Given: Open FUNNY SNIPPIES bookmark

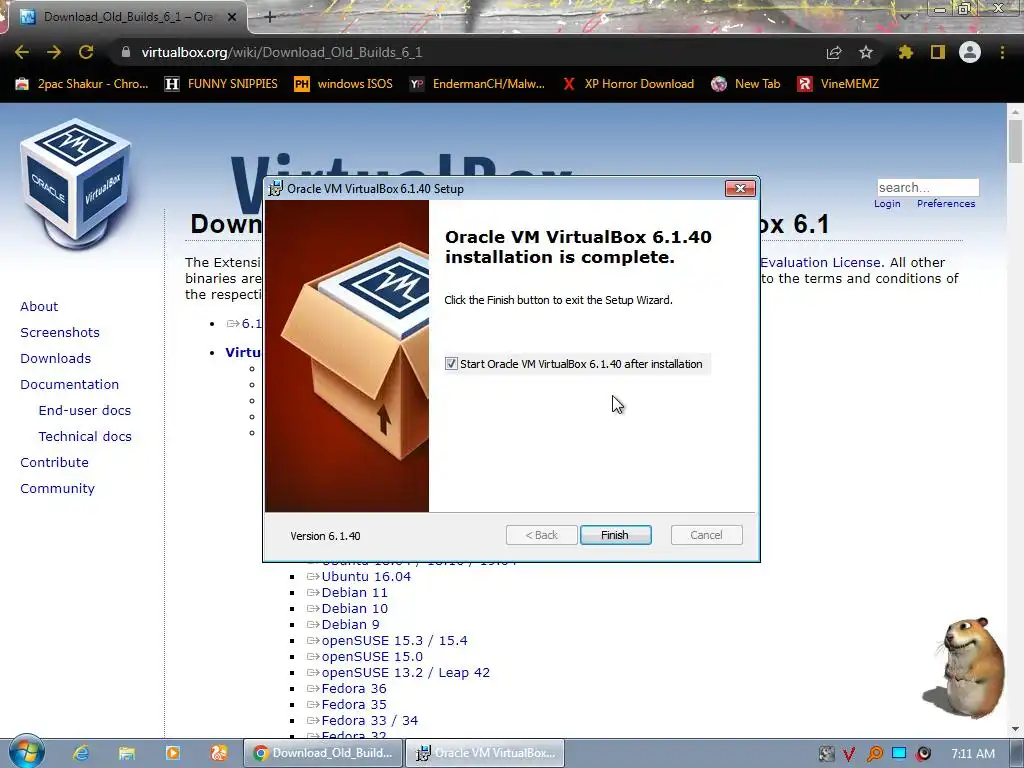Looking at the screenshot, I should pyautogui.click(x=221, y=84).
